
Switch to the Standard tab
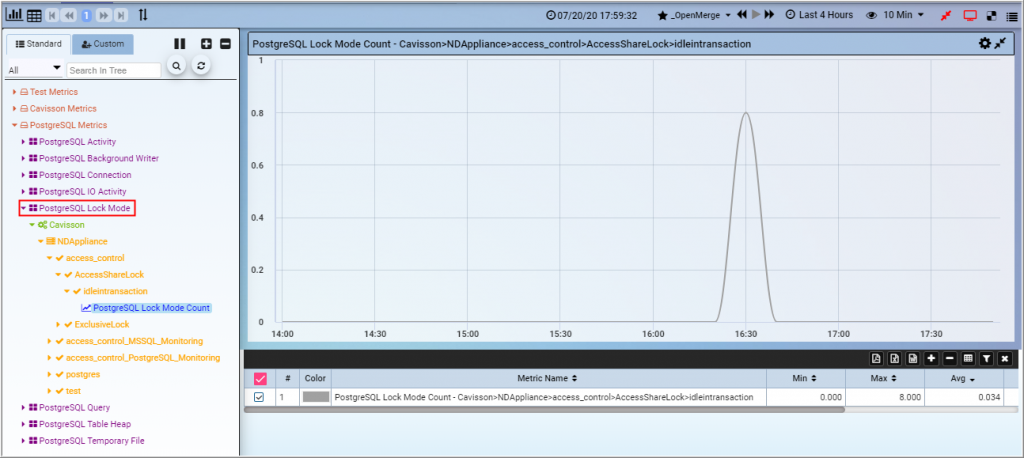(x=39, y=44)
